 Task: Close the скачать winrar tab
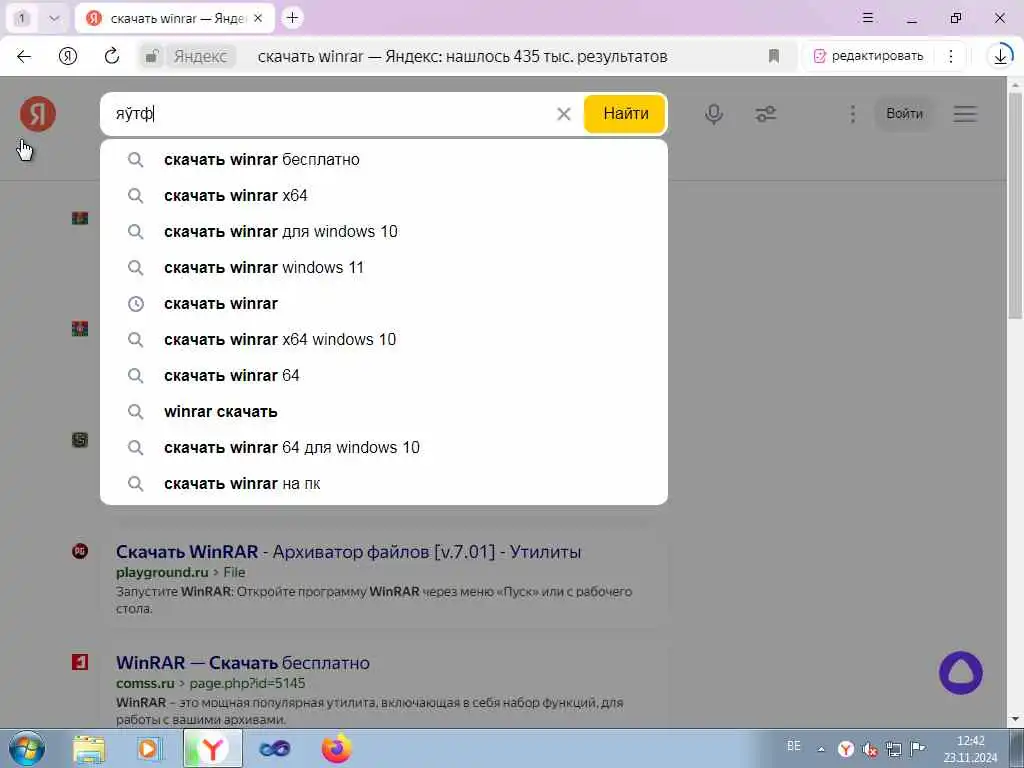[x=258, y=18]
